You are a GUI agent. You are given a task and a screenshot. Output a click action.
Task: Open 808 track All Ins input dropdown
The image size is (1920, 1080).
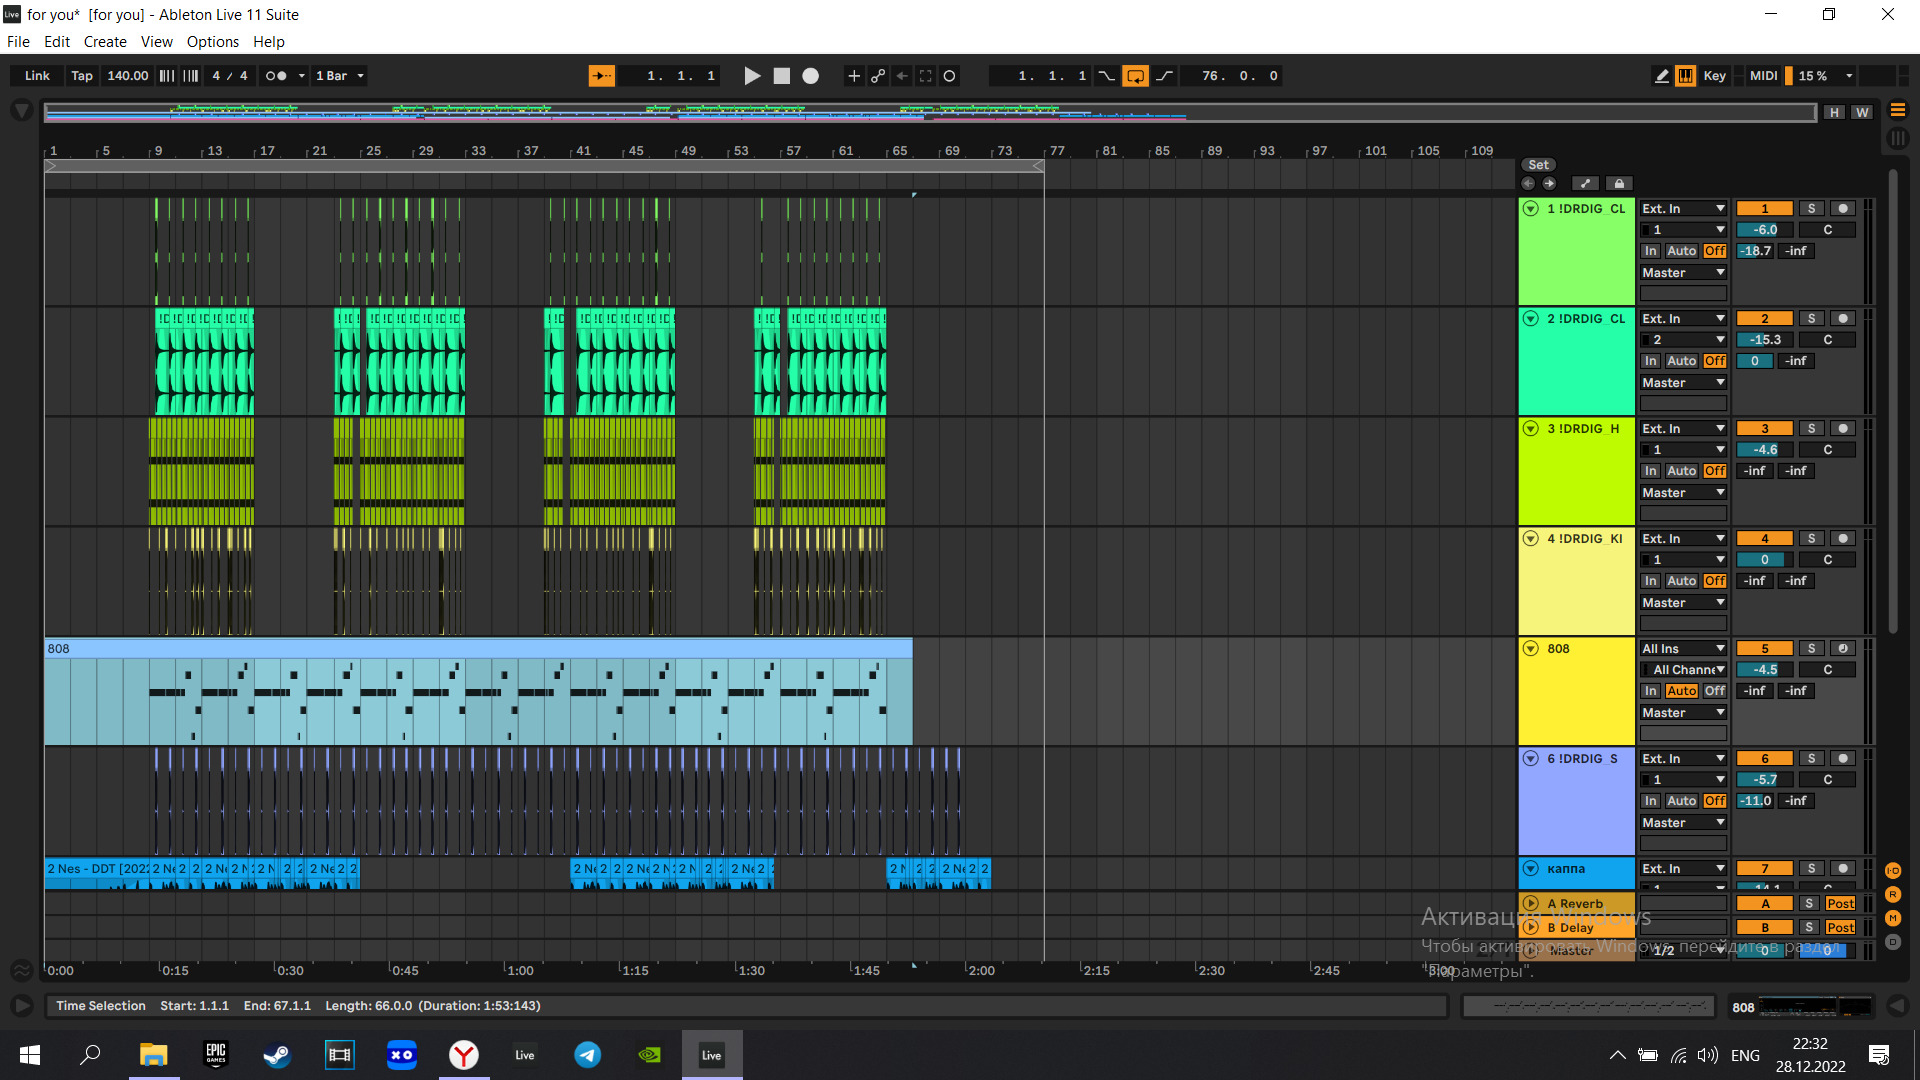pos(1684,649)
